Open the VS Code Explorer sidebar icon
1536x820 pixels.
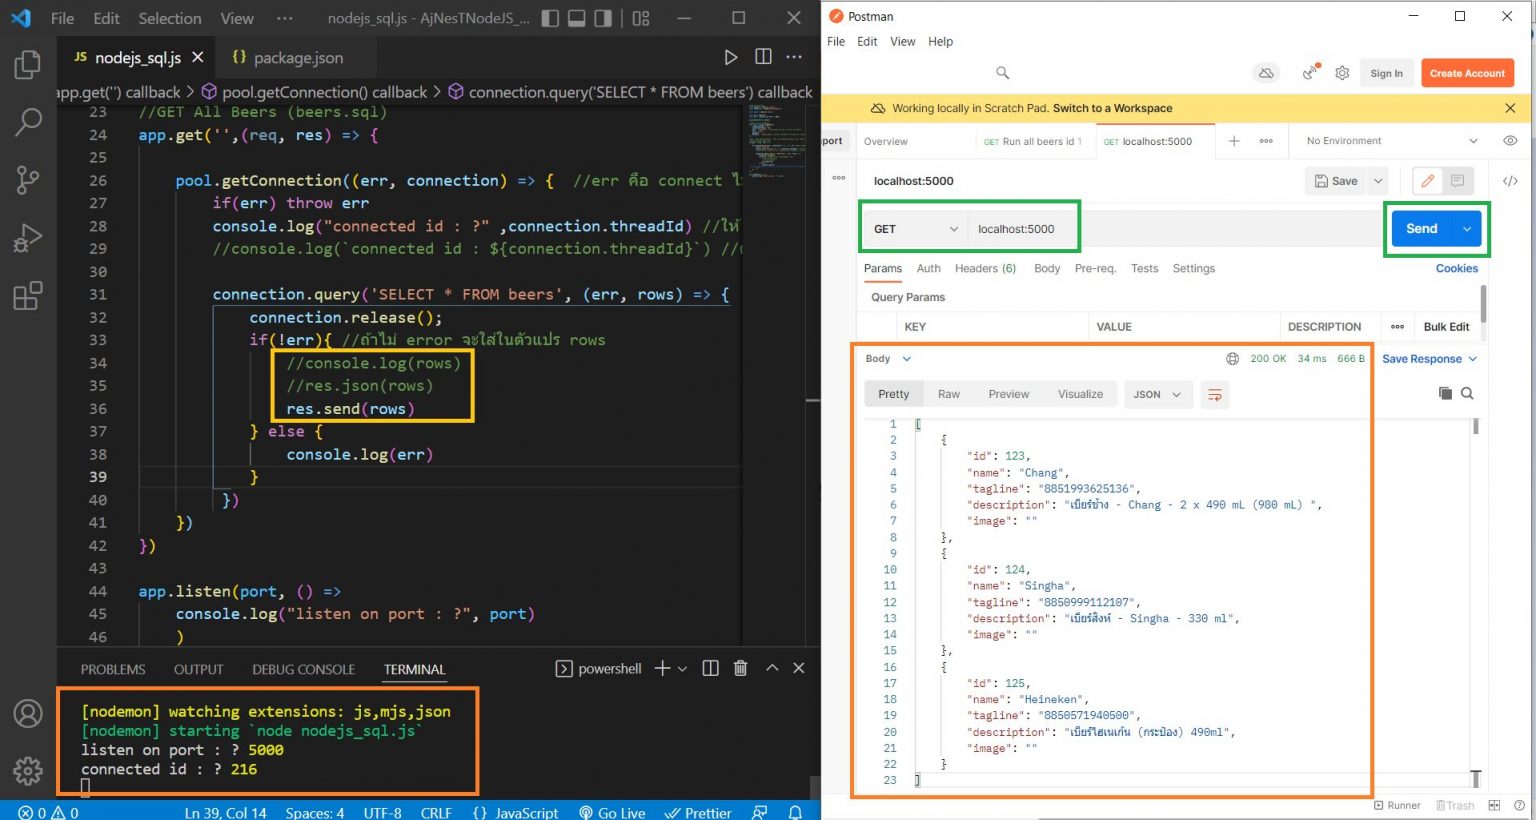[x=28, y=65]
